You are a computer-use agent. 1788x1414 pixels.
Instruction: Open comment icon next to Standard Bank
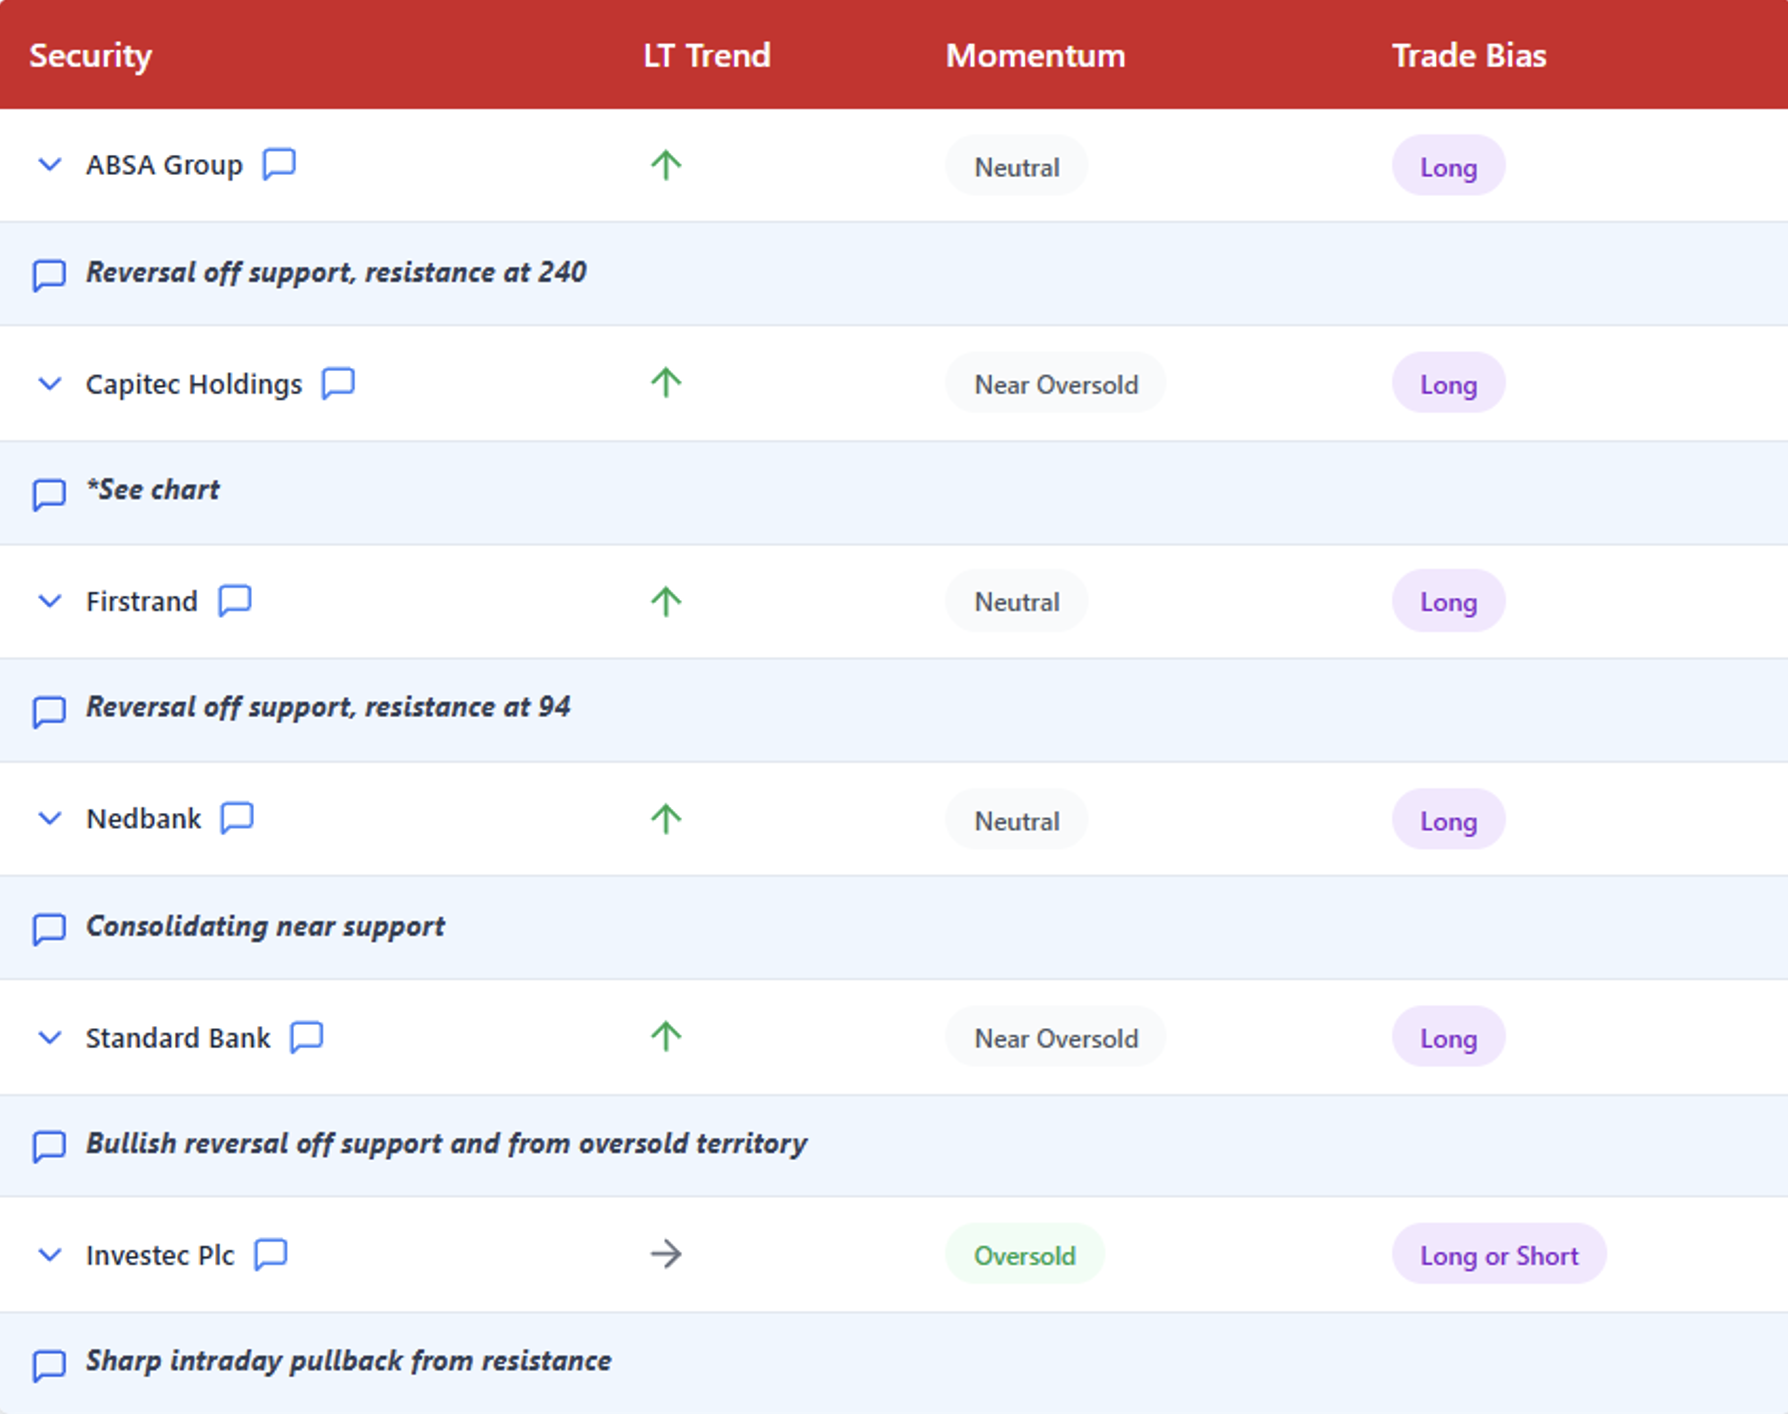(x=307, y=1036)
